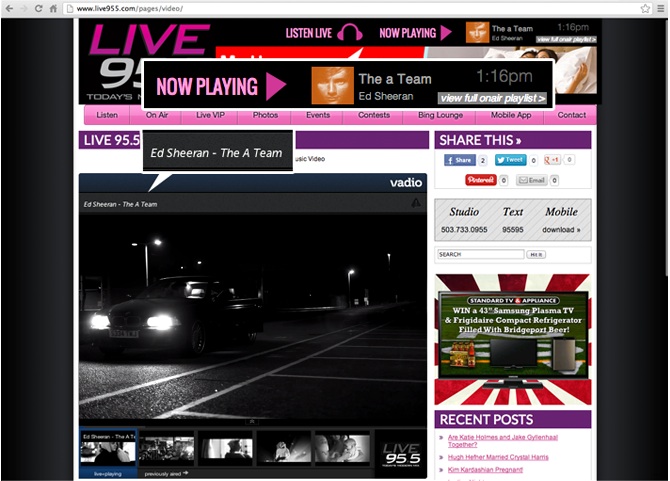670x481 pixels.
Task: Click the Listen Live headphones icon
Action: (x=350, y=32)
